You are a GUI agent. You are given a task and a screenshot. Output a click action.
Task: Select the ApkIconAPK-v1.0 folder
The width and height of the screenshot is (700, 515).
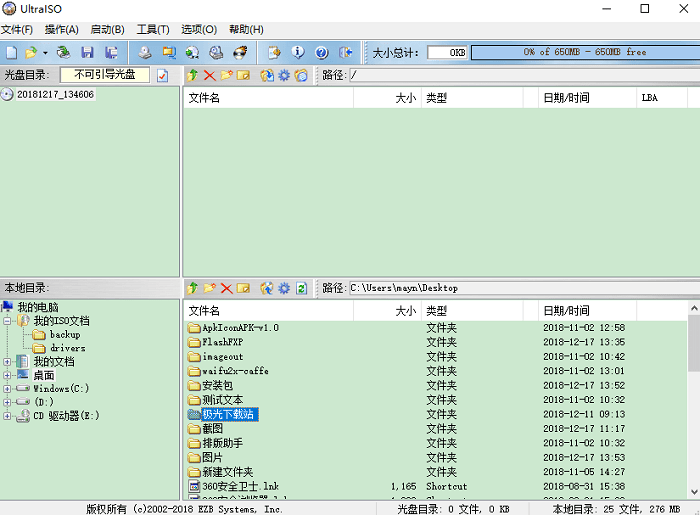pos(241,328)
